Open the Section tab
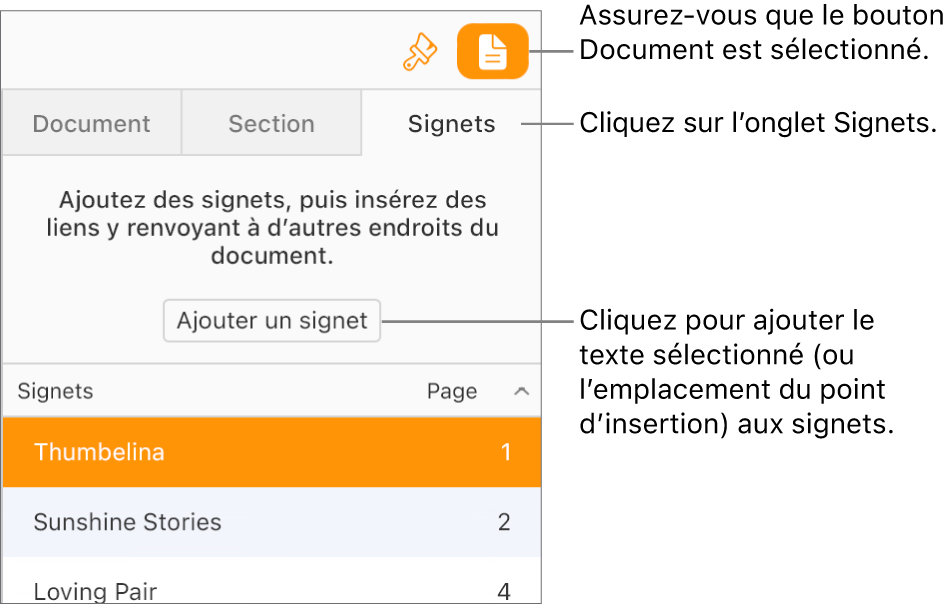The width and height of the screenshot is (952, 604). [271, 123]
